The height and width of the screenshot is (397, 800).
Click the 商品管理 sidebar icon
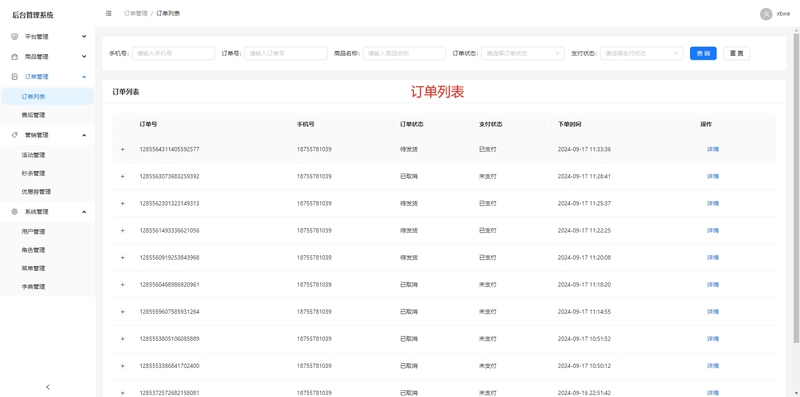pos(14,57)
